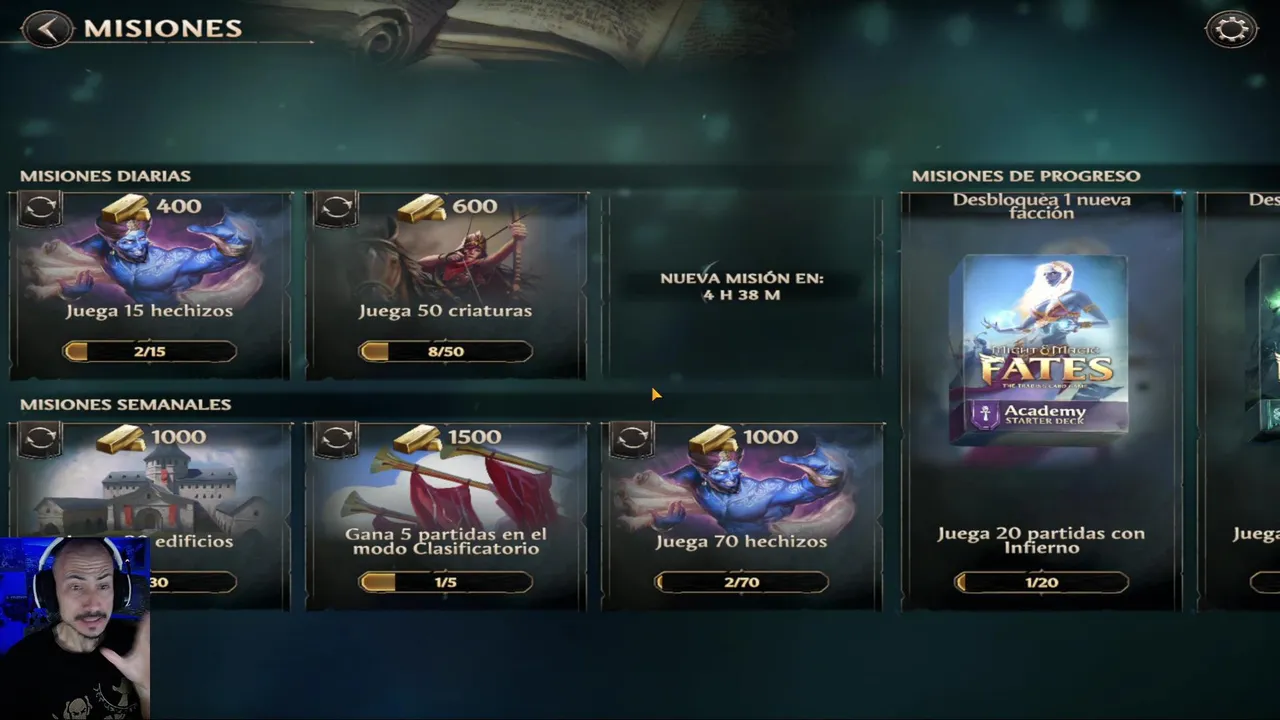Image resolution: width=1280 pixels, height=720 pixels.
Task: Click Gana 5 partidas en el modo Clasificatorio
Action: (x=446, y=541)
